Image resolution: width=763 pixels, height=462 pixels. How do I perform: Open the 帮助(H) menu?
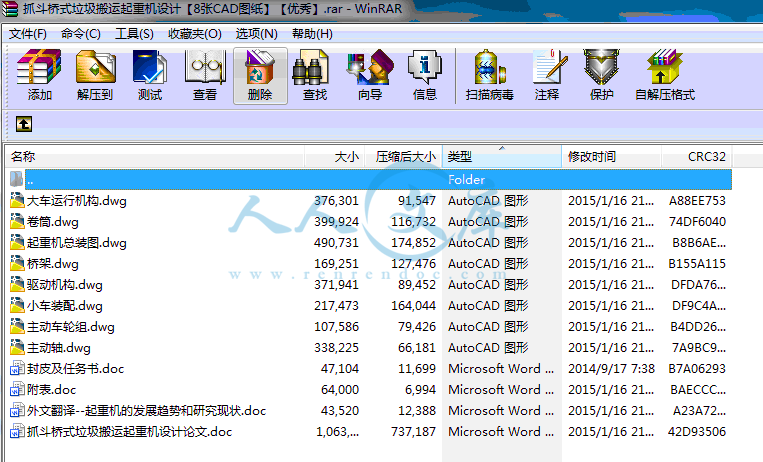pos(312,34)
